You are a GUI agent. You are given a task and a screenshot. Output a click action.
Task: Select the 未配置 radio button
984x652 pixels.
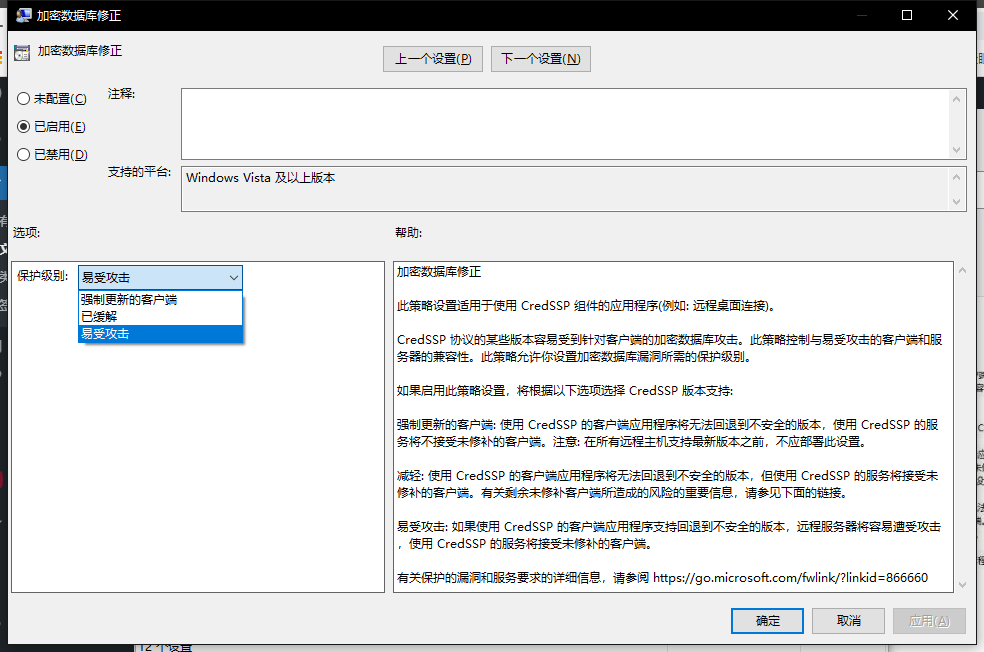(x=24, y=99)
